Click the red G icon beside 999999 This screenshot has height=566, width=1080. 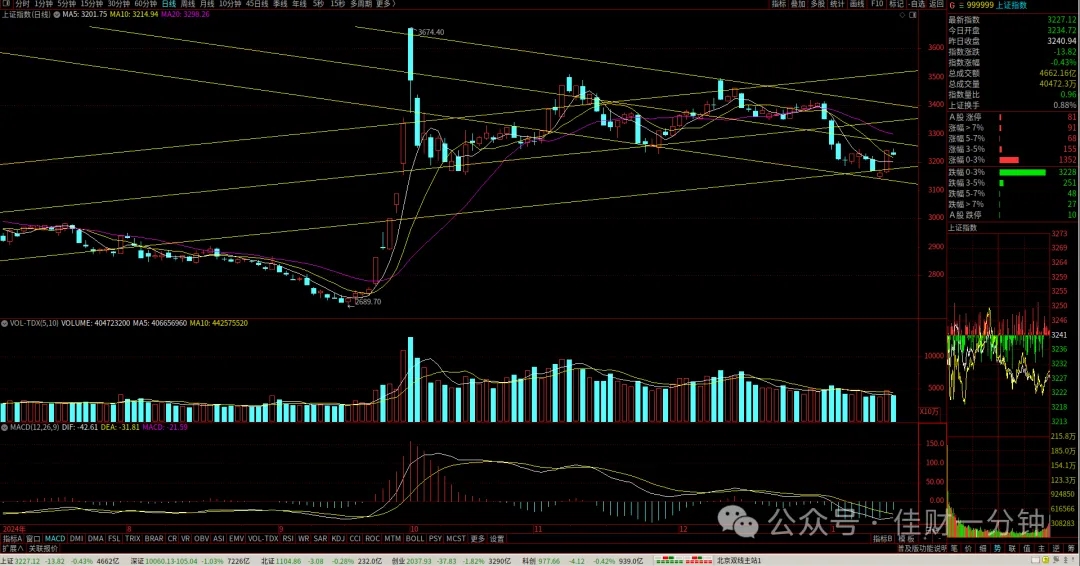[952, 6]
